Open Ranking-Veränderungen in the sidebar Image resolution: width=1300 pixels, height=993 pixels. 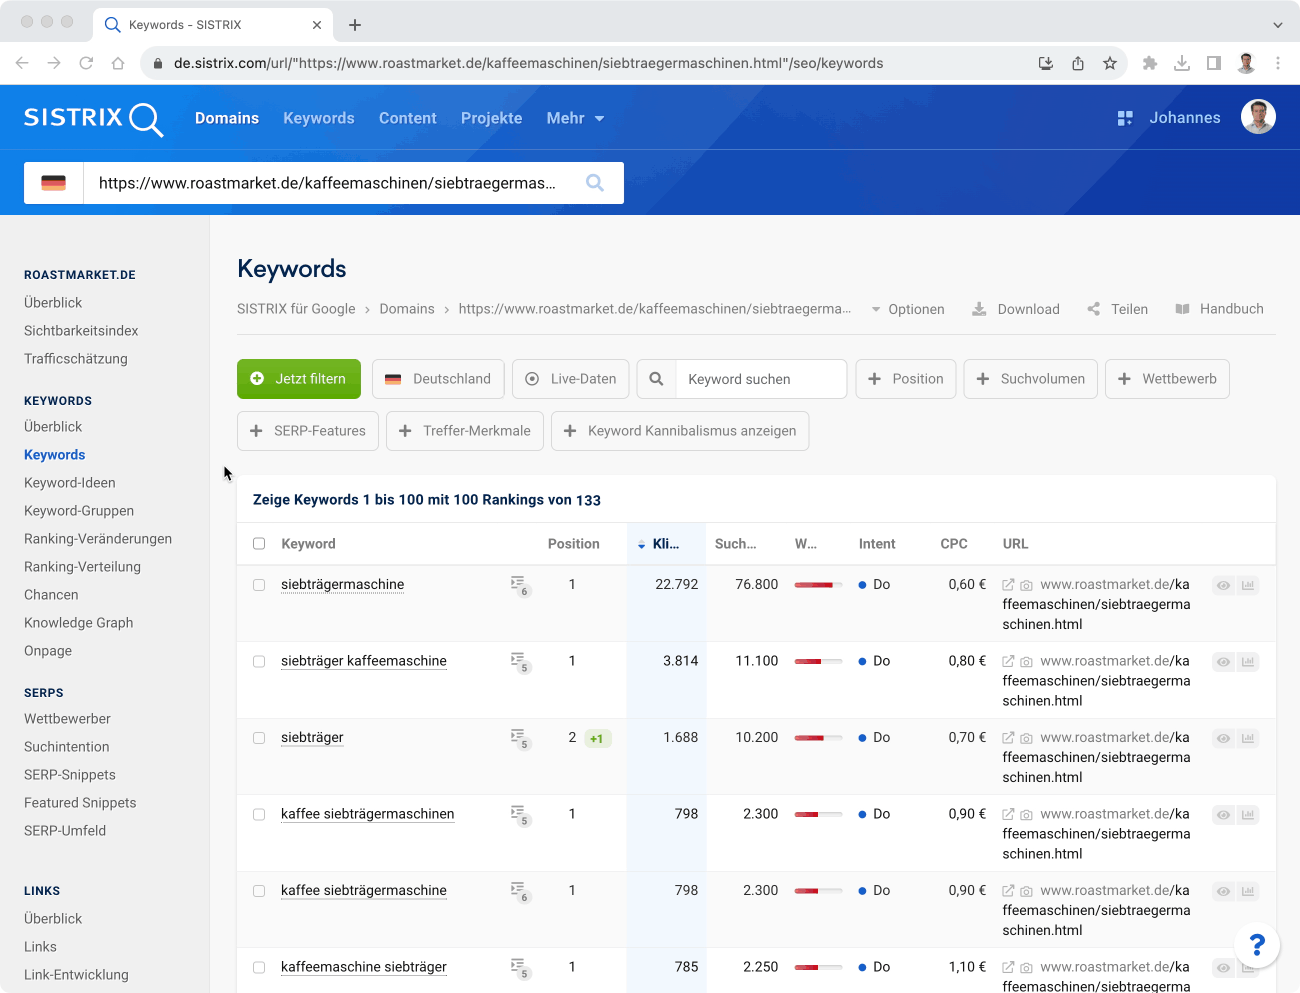[98, 539]
